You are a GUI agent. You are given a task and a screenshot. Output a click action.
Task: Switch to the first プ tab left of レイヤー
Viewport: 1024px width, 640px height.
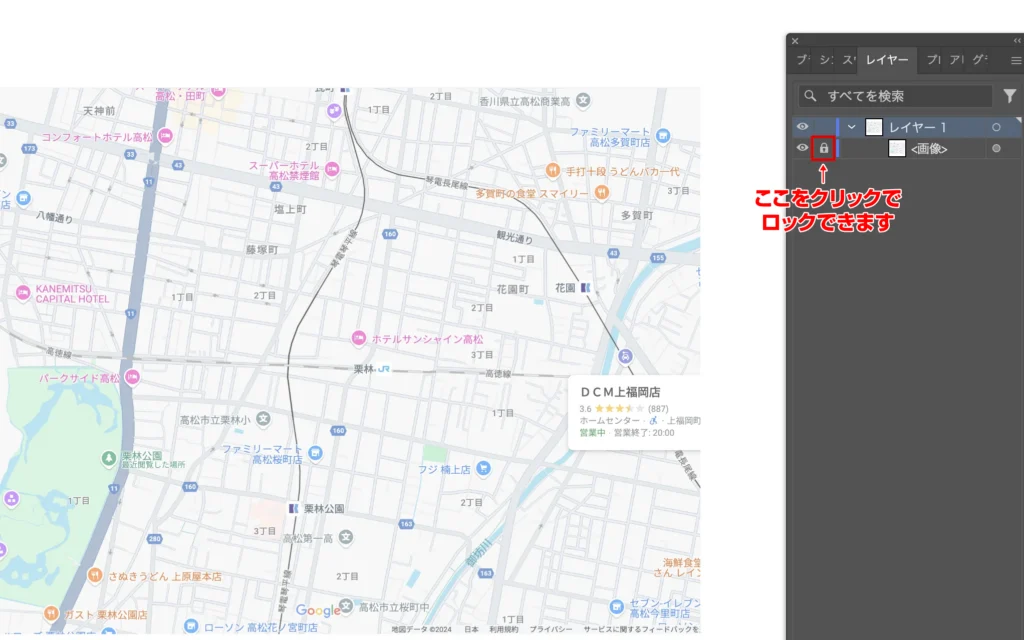[802, 61]
